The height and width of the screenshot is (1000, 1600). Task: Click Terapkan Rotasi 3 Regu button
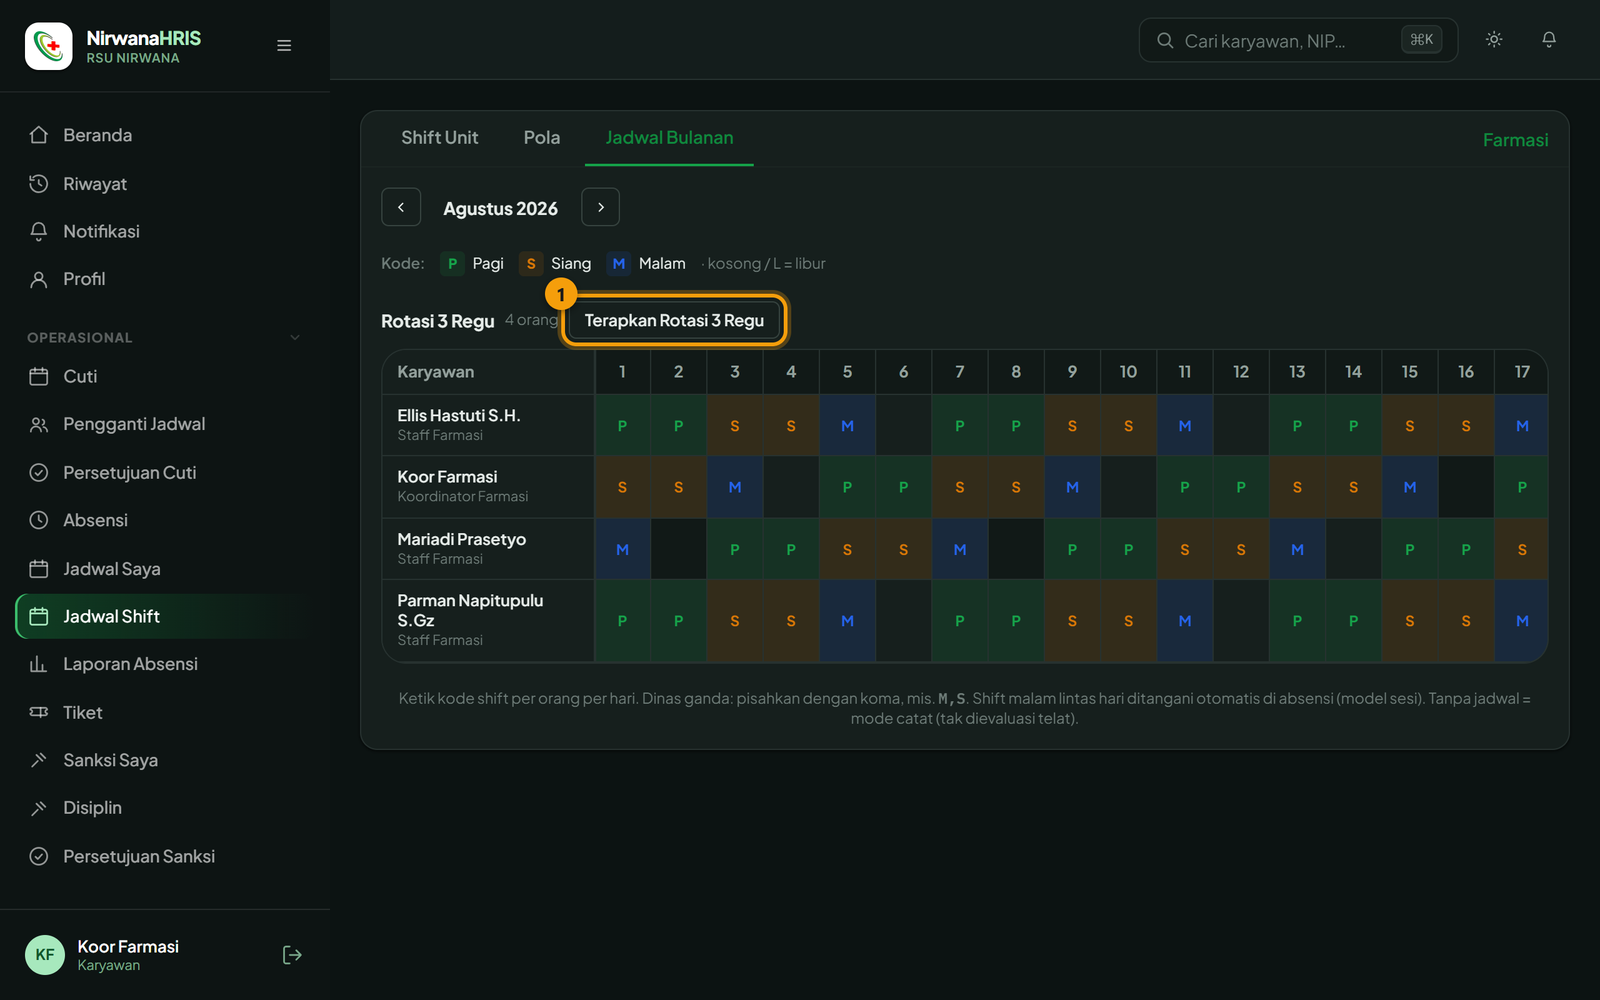pos(674,321)
